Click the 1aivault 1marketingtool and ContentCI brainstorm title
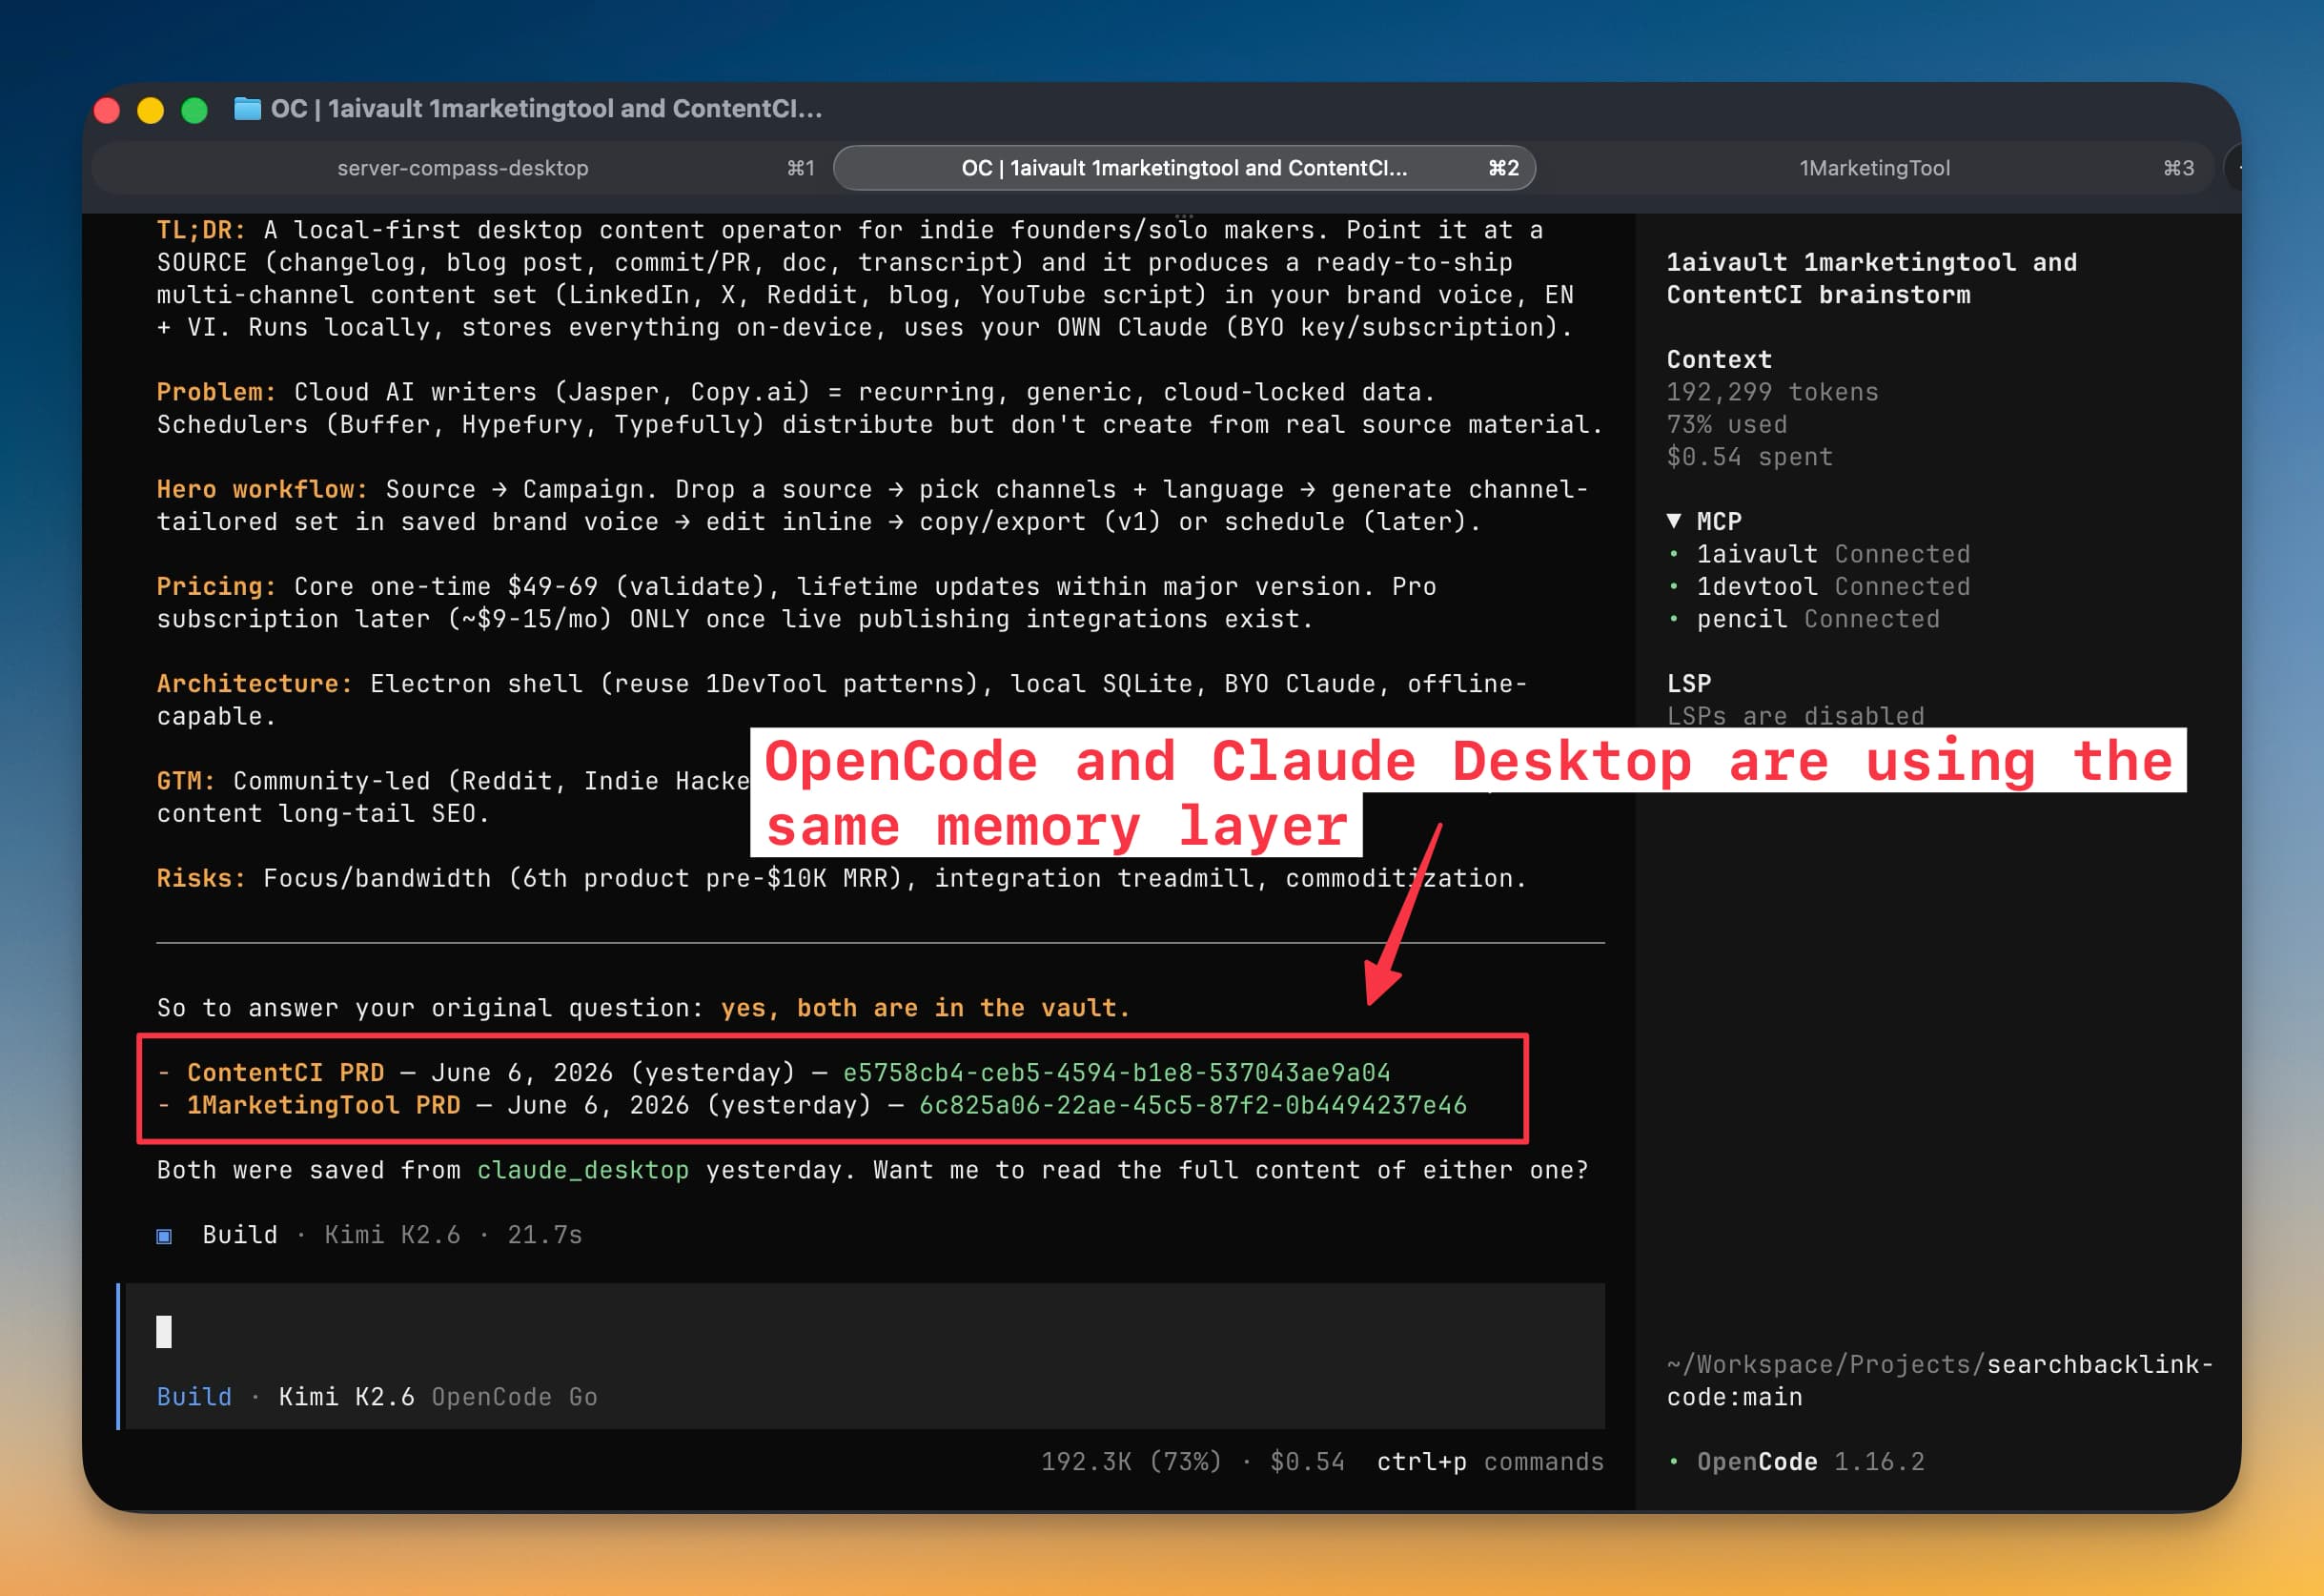This screenshot has height=1596, width=2324. (1871, 278)
